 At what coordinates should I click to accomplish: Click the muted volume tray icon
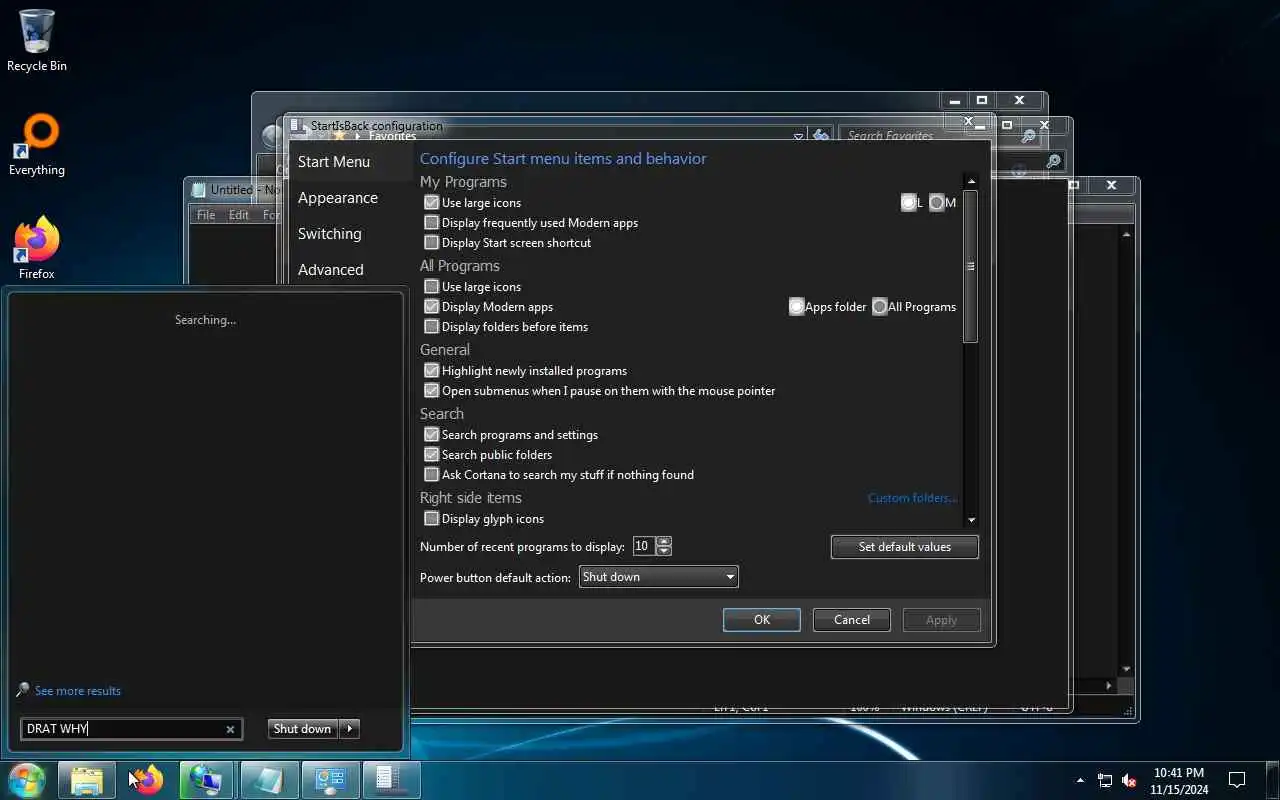(x=1129, y=780)
